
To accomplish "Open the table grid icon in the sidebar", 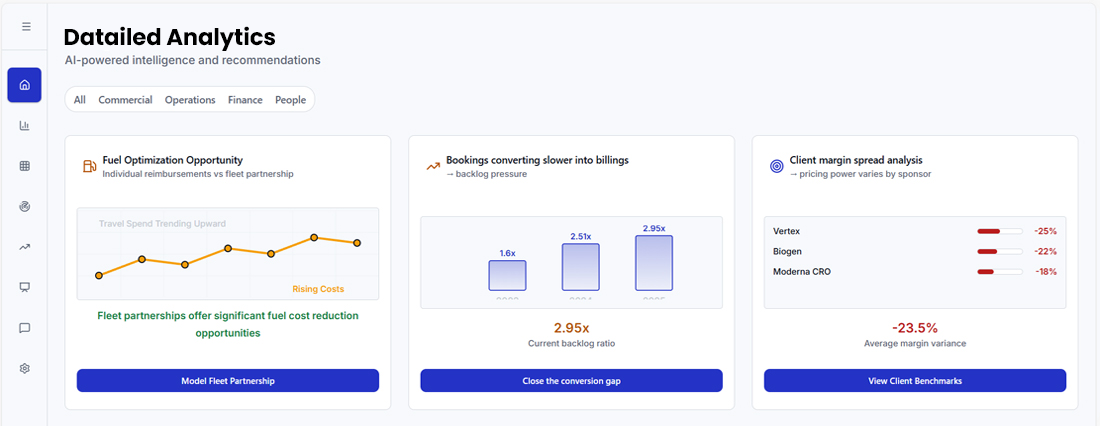I will pyautogui.click(x=25, y=166).
